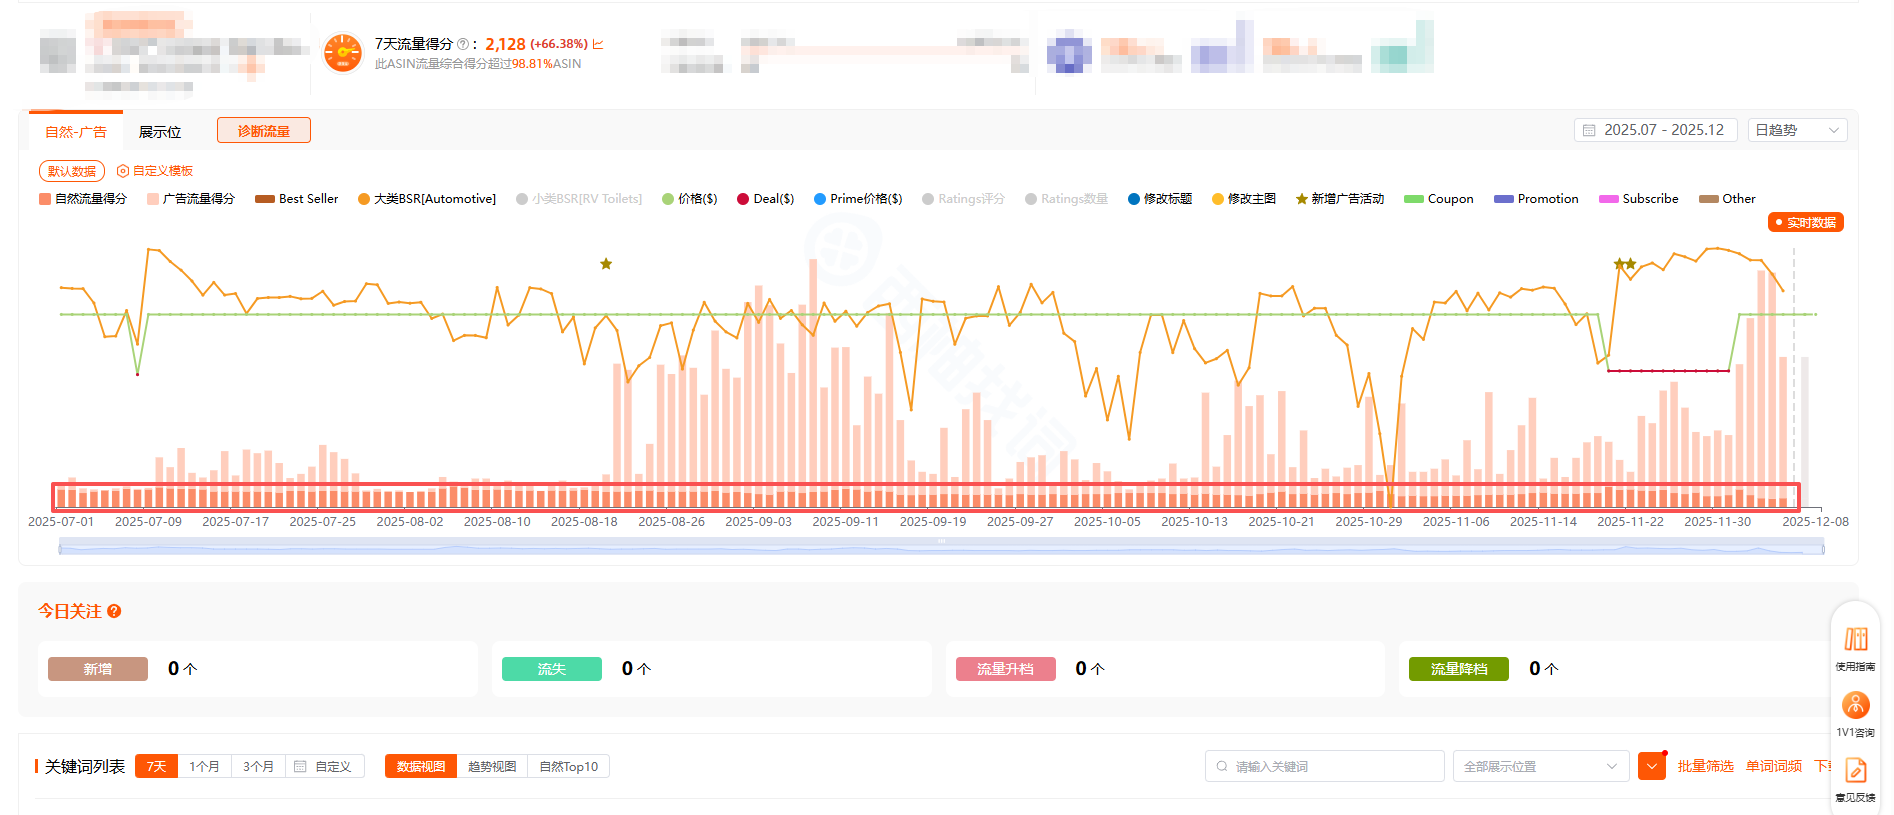Open the 日趋势 trend dropdown

1796,130
